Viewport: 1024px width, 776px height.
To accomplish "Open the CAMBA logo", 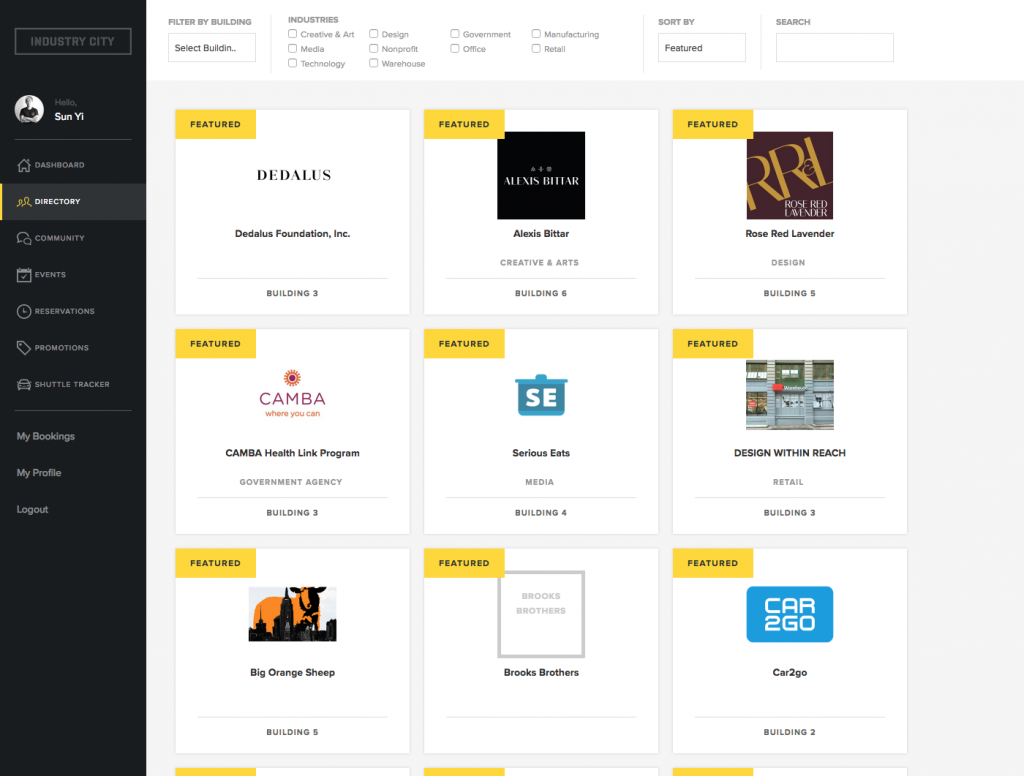I will (x=292, y=394).
